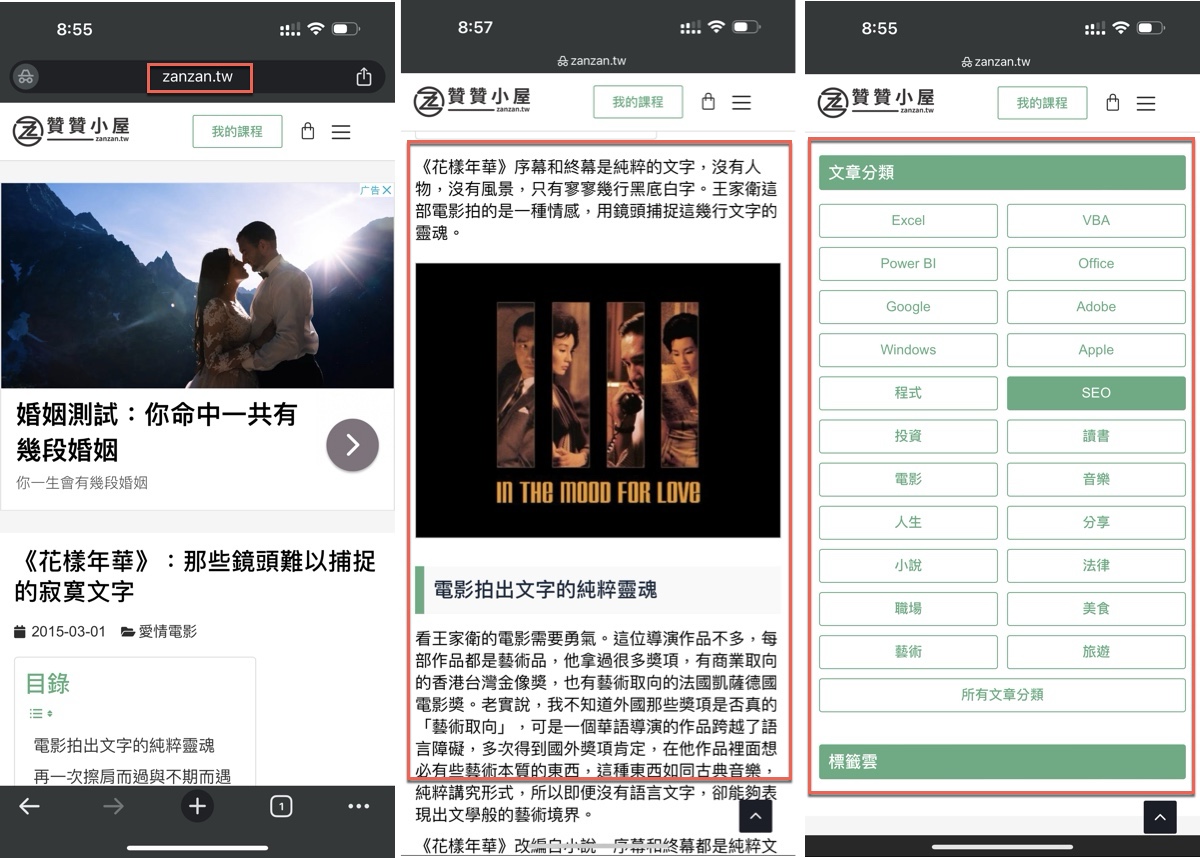Image resolution: width=1200 pixels, height=858 pixels.
Task: Select the 電影 category
Action: coord(908,479)
